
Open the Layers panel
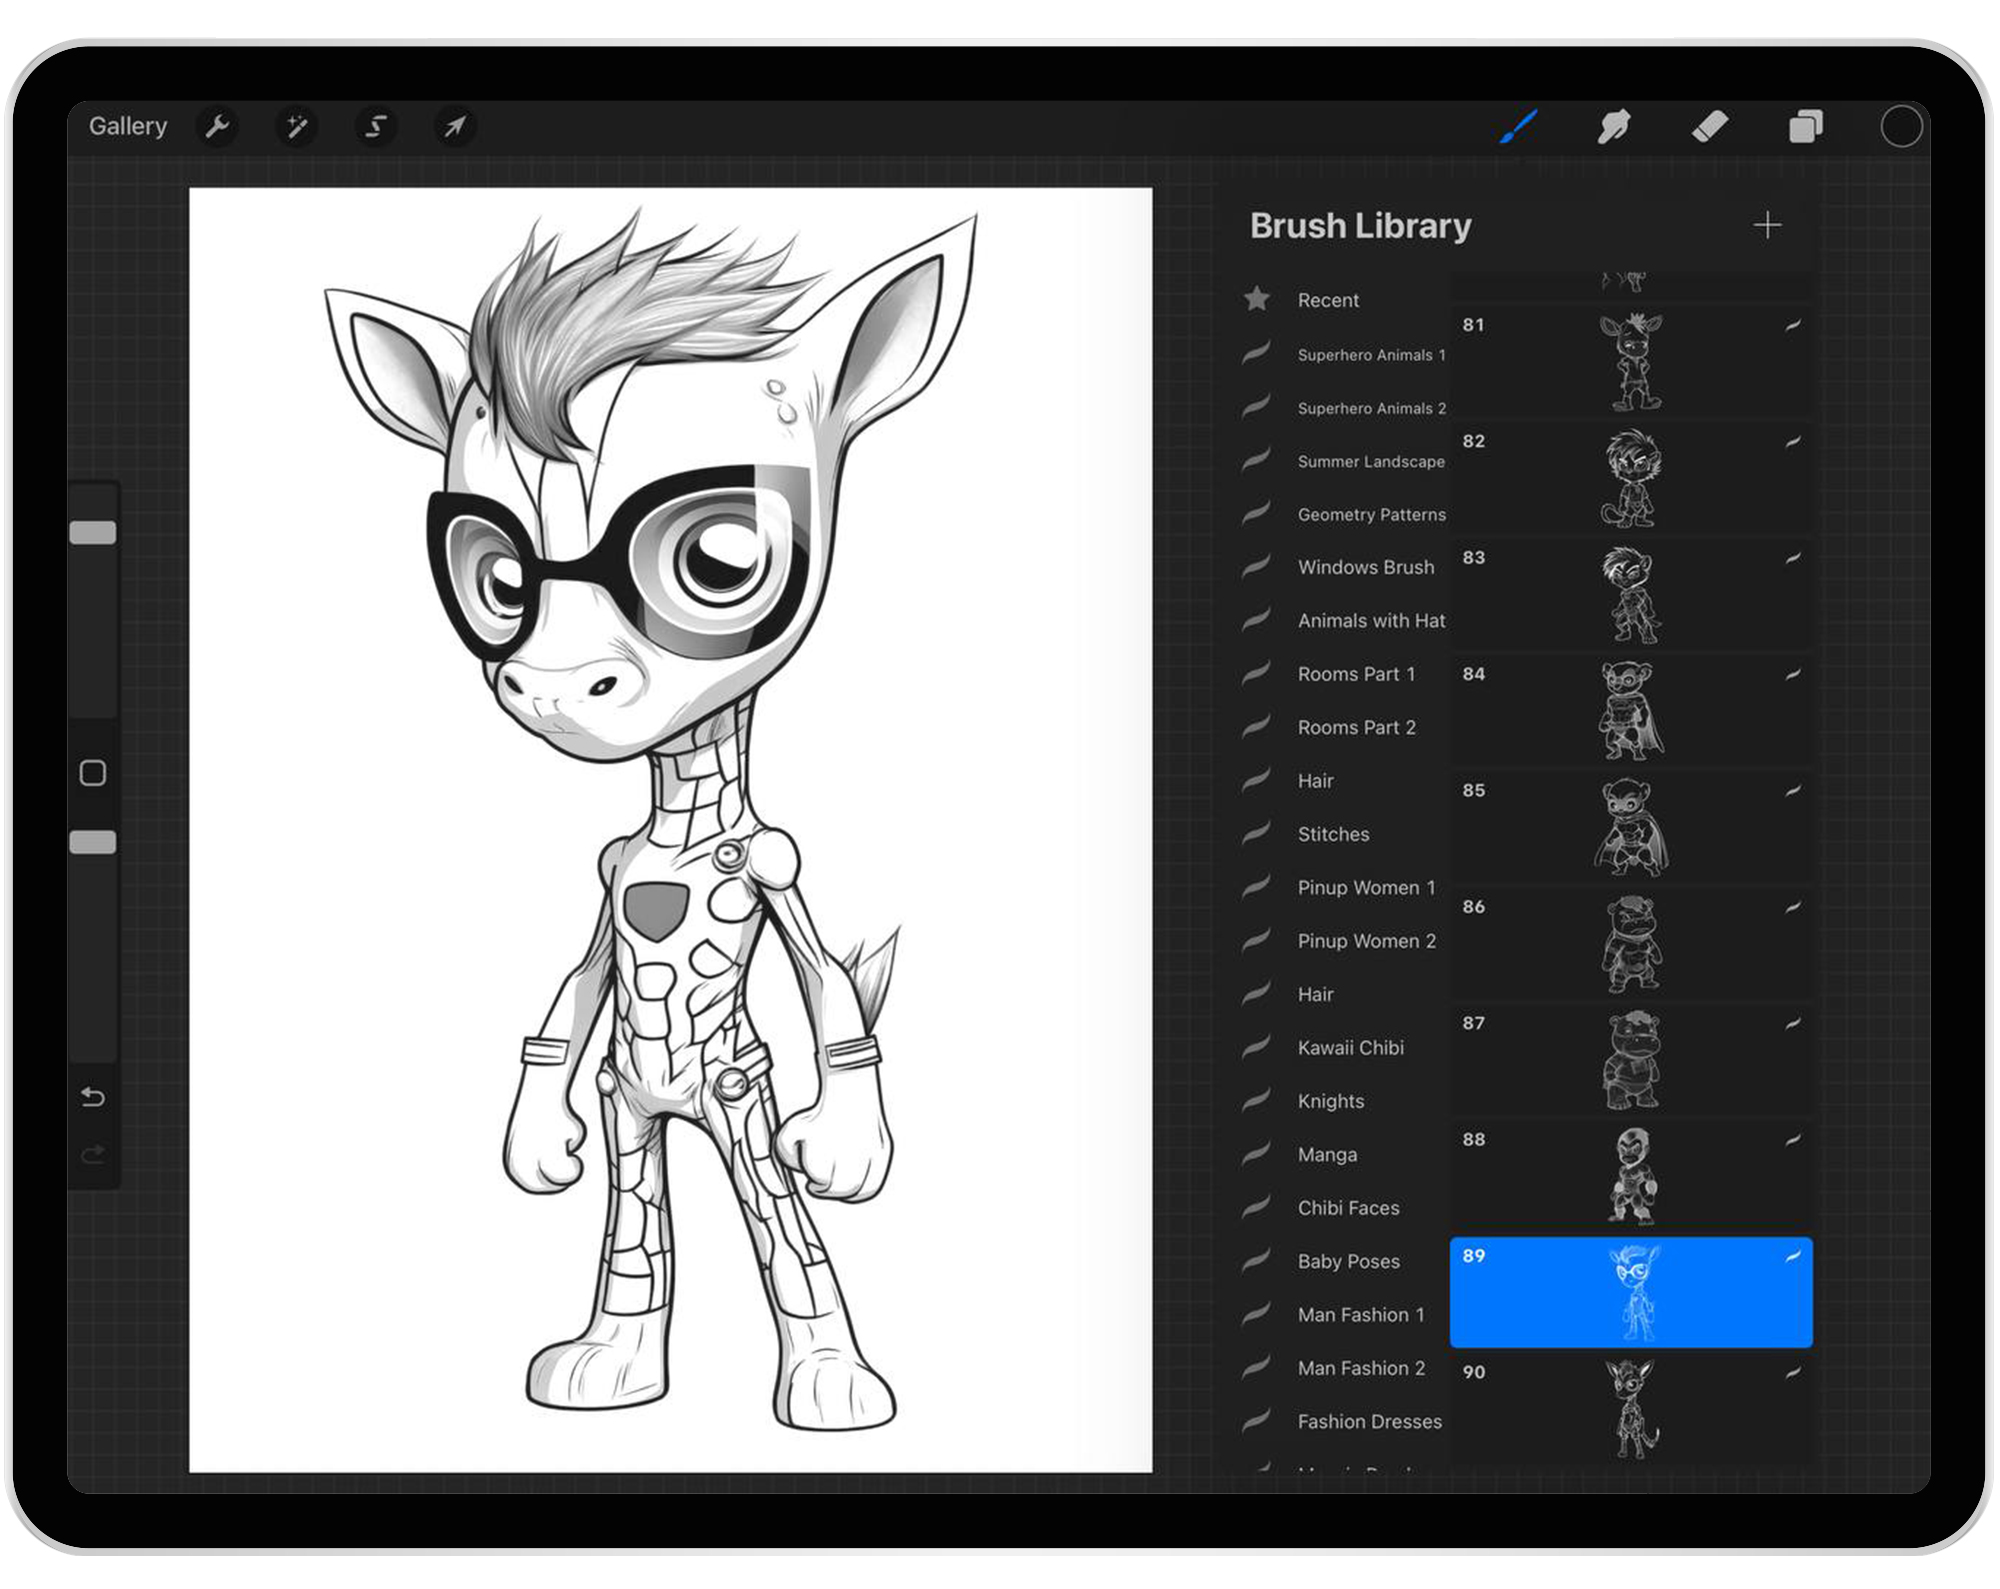point(1805,127)
